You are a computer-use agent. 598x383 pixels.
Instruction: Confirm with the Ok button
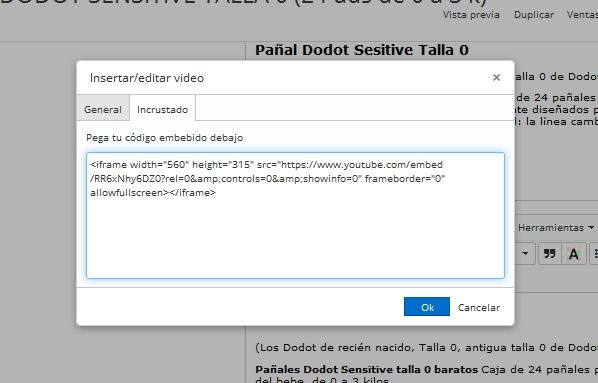427,307
